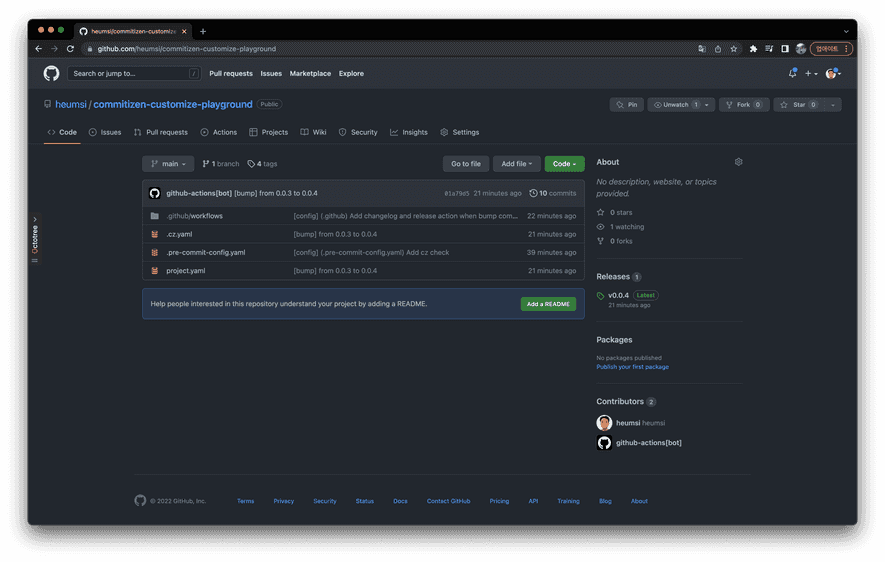Star the repository
This screenshot has height=562, width=885.
click(799, 104)
